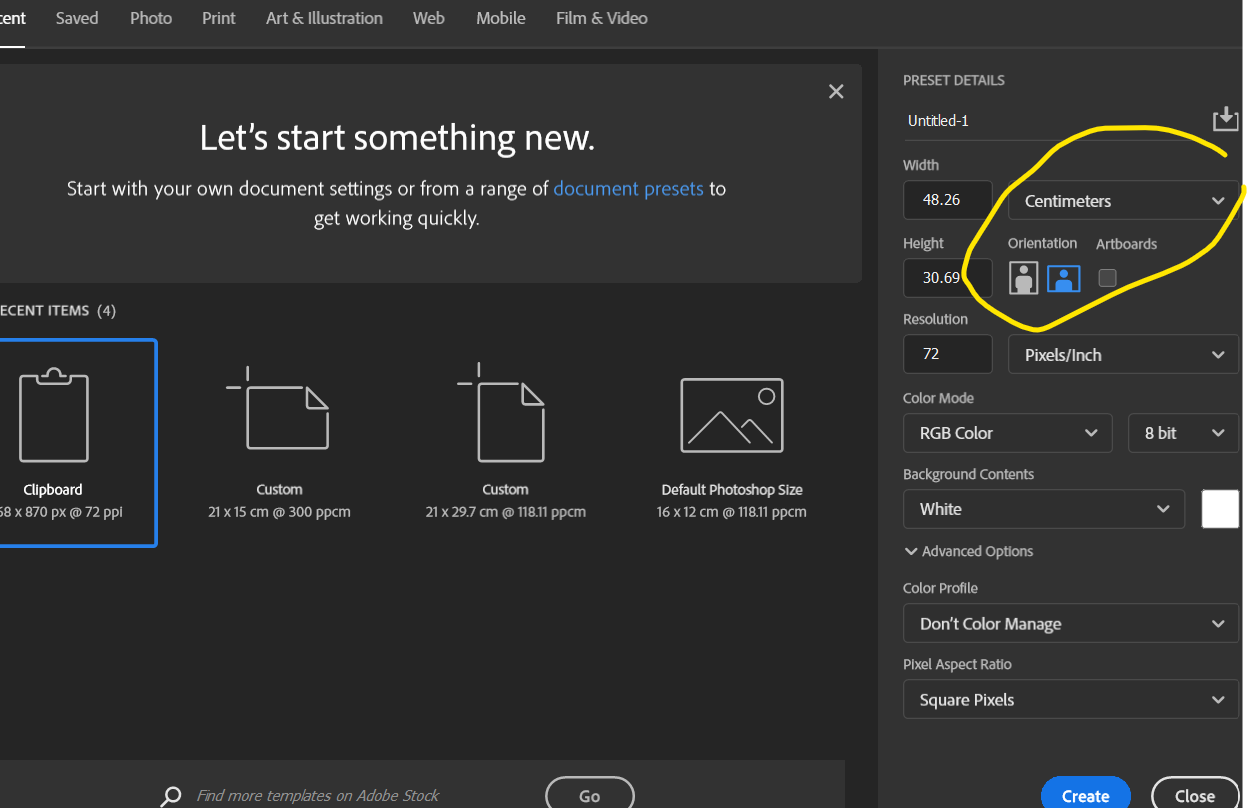
Task: Save the document preset icon
Action: (x=1225, y=119)
